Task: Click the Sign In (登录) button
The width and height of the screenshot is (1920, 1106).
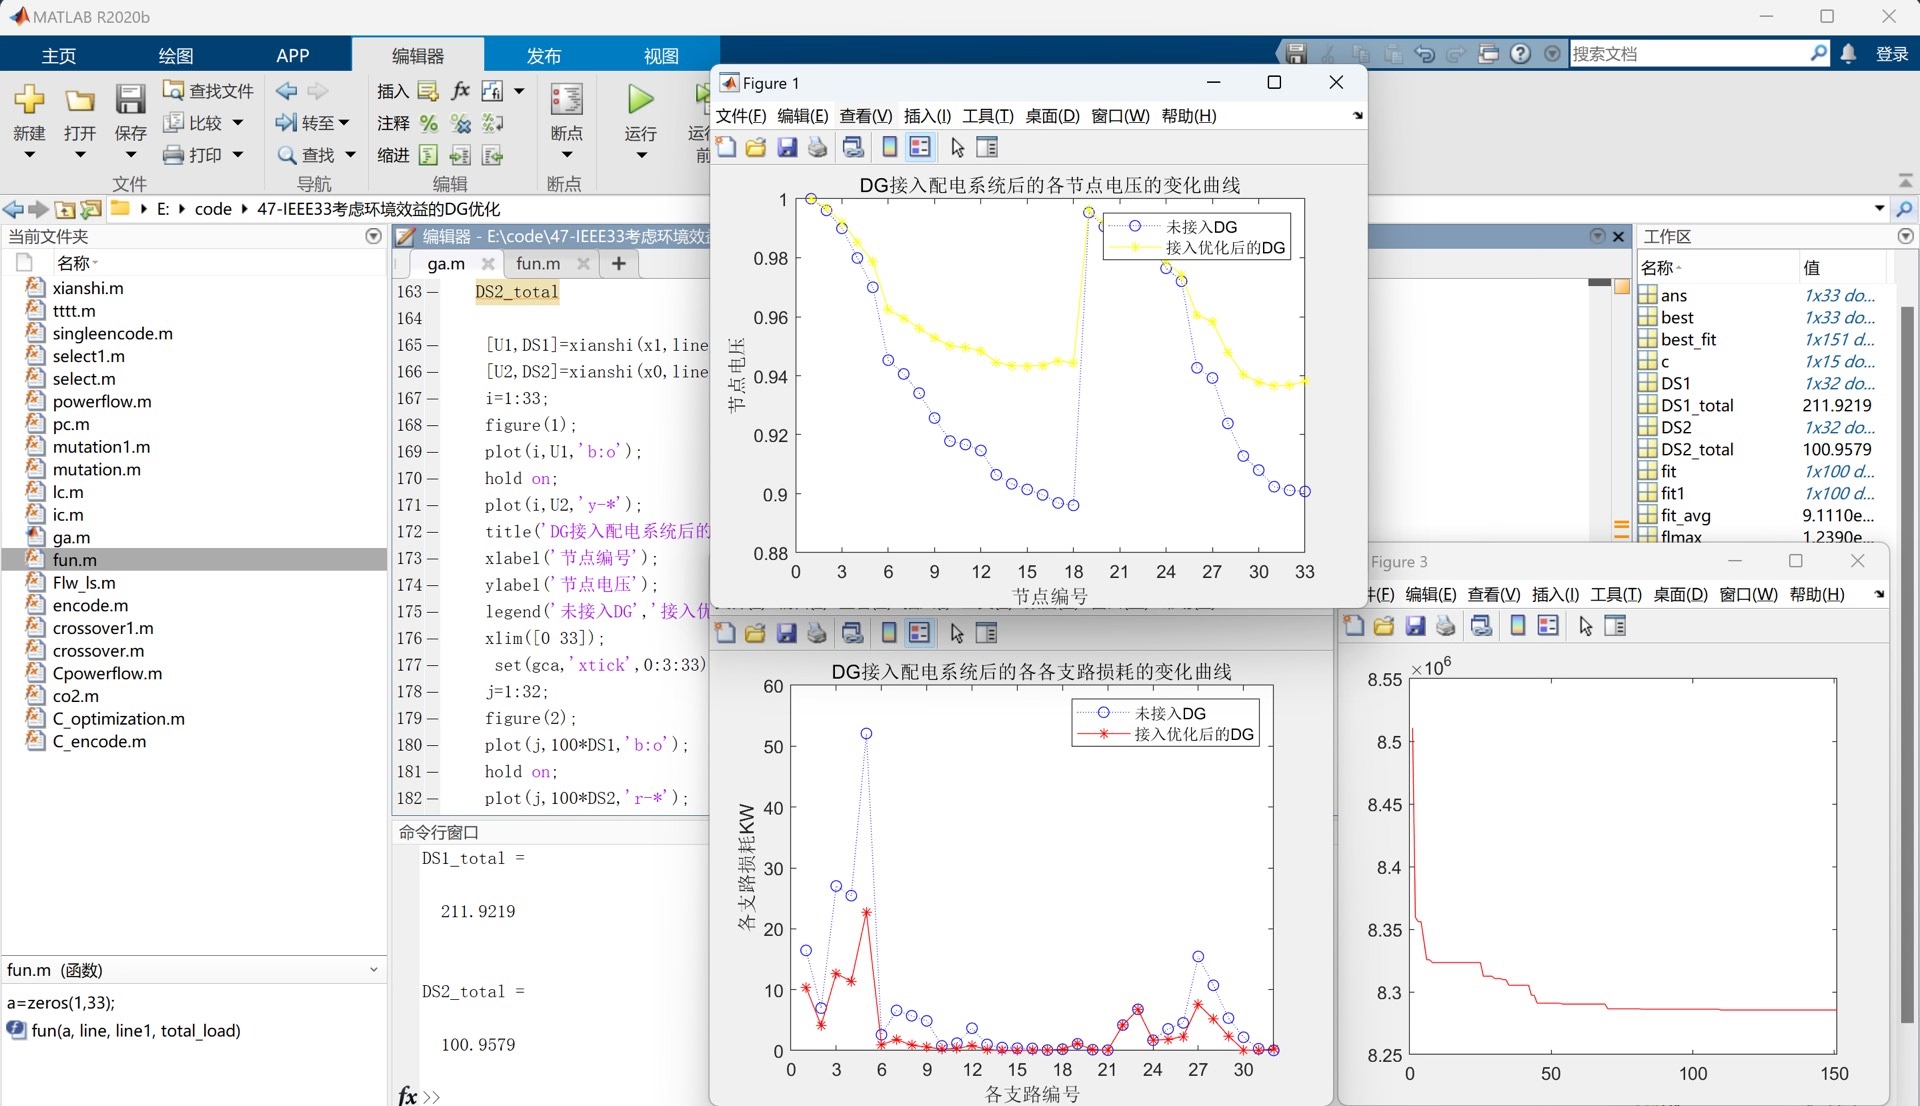Action: click(1891, 54)
